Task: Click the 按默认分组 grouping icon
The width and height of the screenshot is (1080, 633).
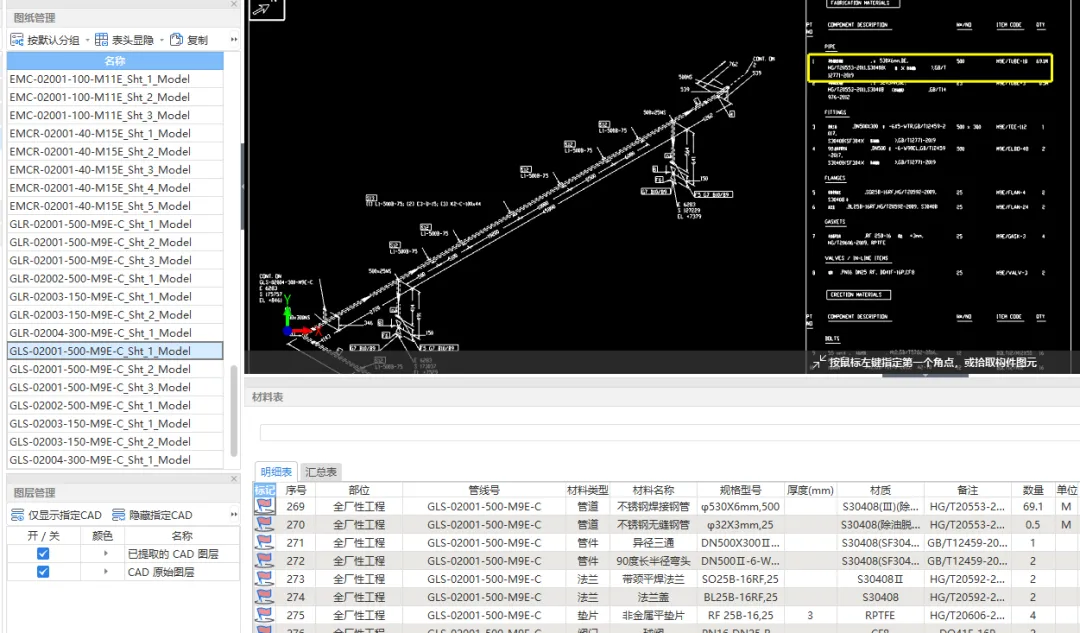Action: coord(17,40)
